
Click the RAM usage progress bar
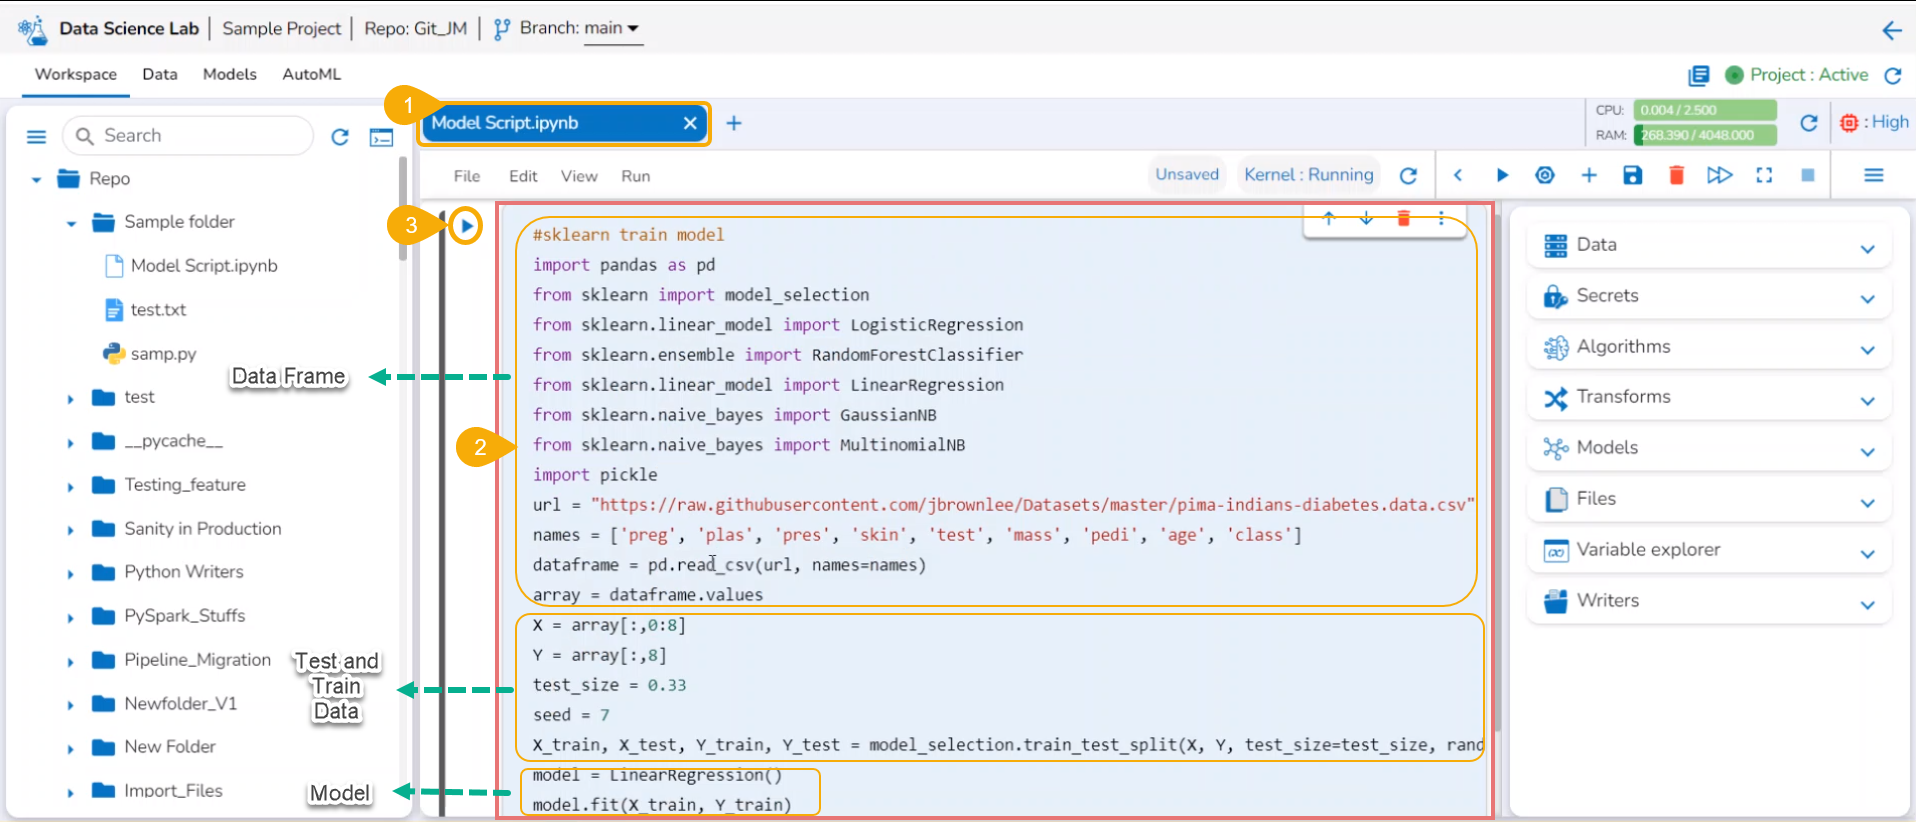(1705, 135)
